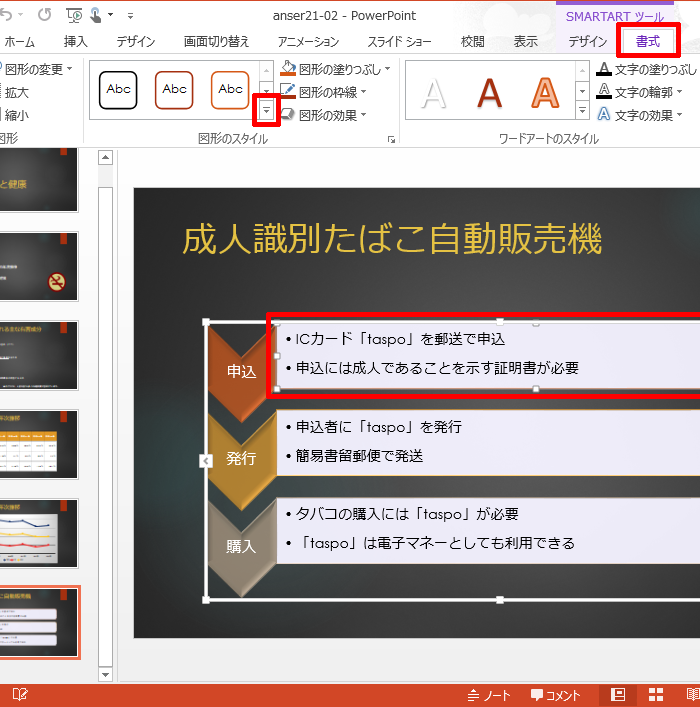Open the スライド ショー tab
This screenshot has height=707, width=700.
[x=399, y=41]
